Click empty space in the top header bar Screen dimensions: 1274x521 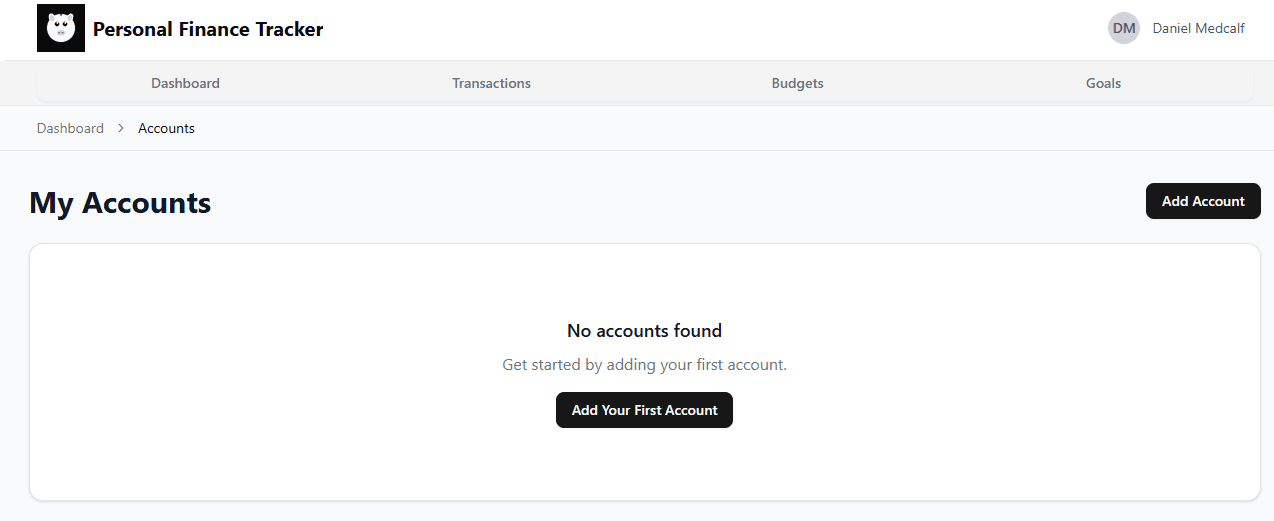point(700,29)
